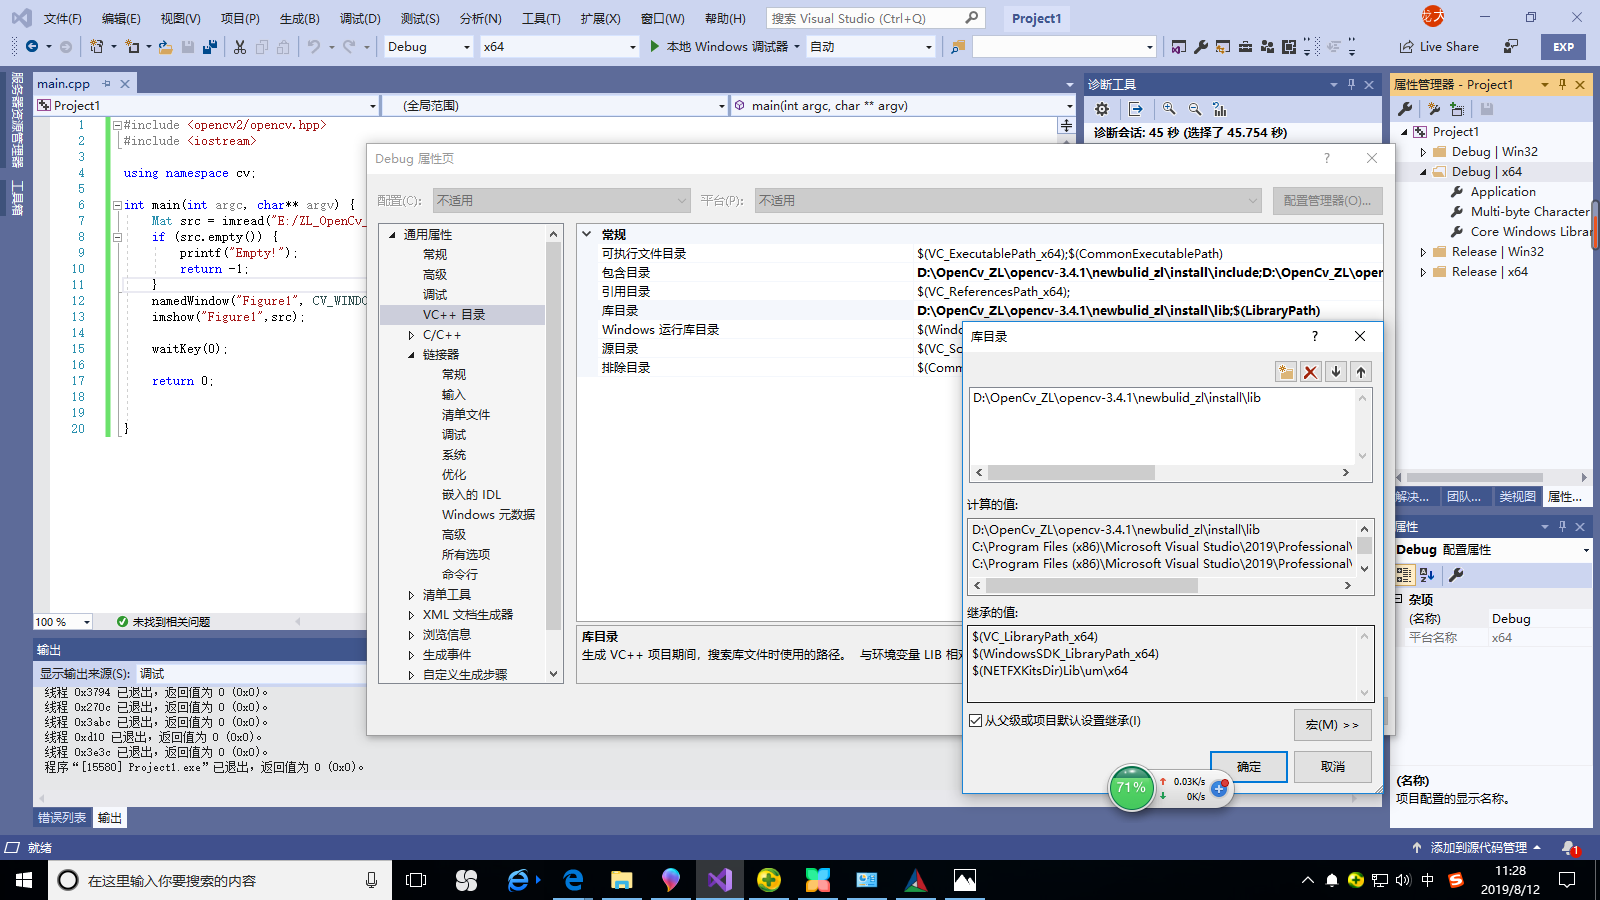This screenshot has width=1600, height=900.
Task: Toggle 从父级或项目默认设置继承 checkbox
Action: click(x=976, y=721)
